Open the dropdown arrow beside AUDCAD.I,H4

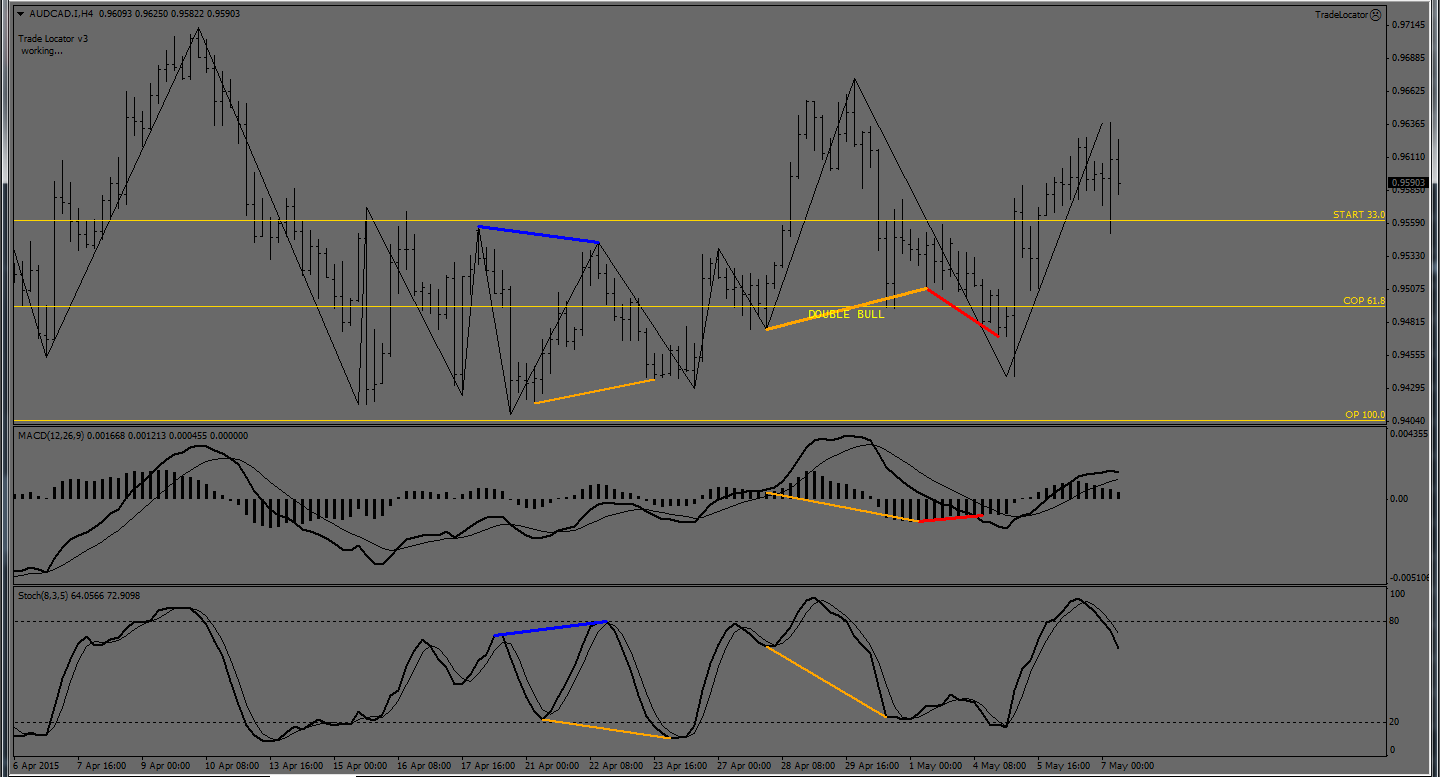21,14
